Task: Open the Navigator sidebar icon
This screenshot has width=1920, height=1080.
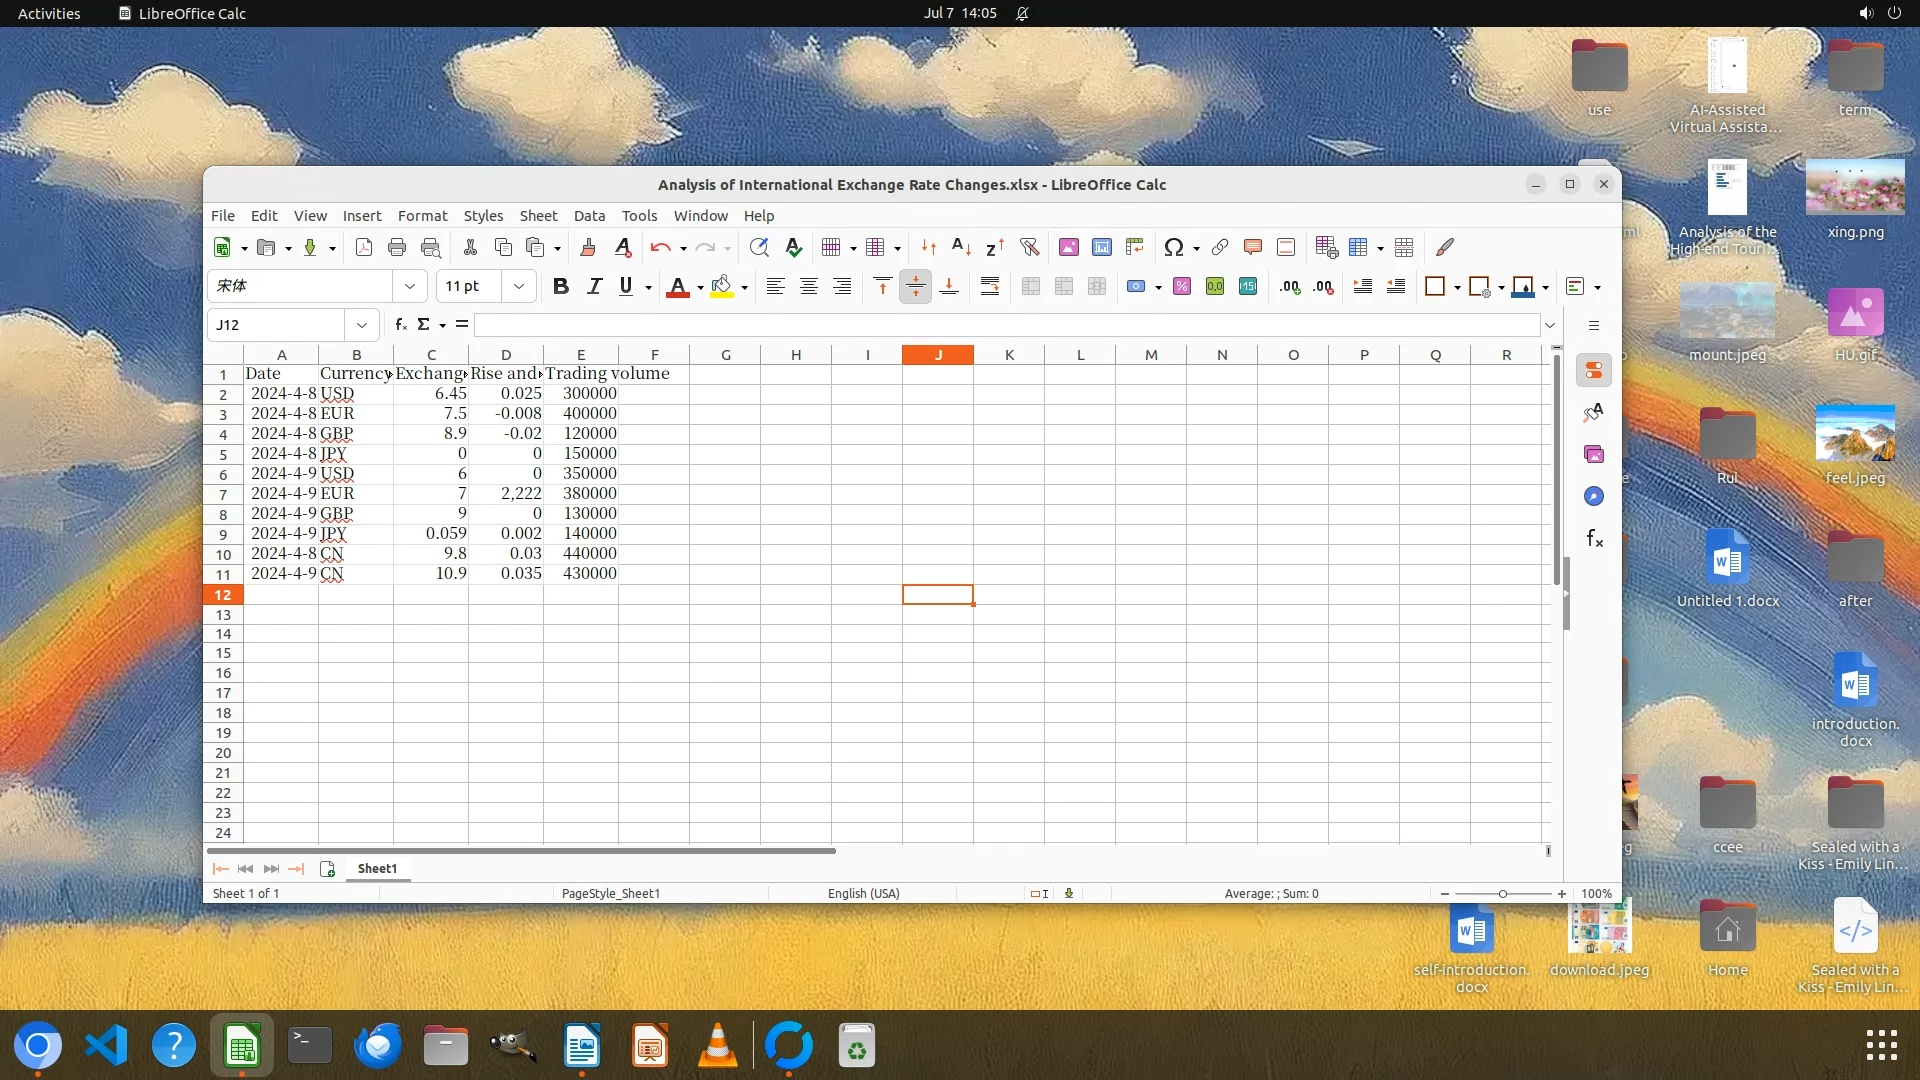Action: point(1594,497)
